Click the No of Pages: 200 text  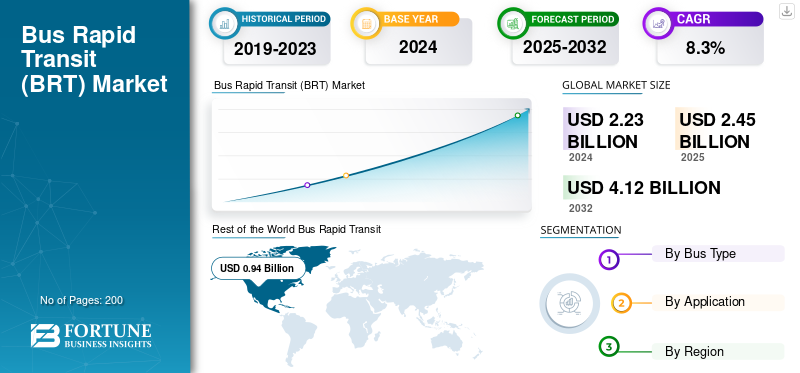click(81, 300)
